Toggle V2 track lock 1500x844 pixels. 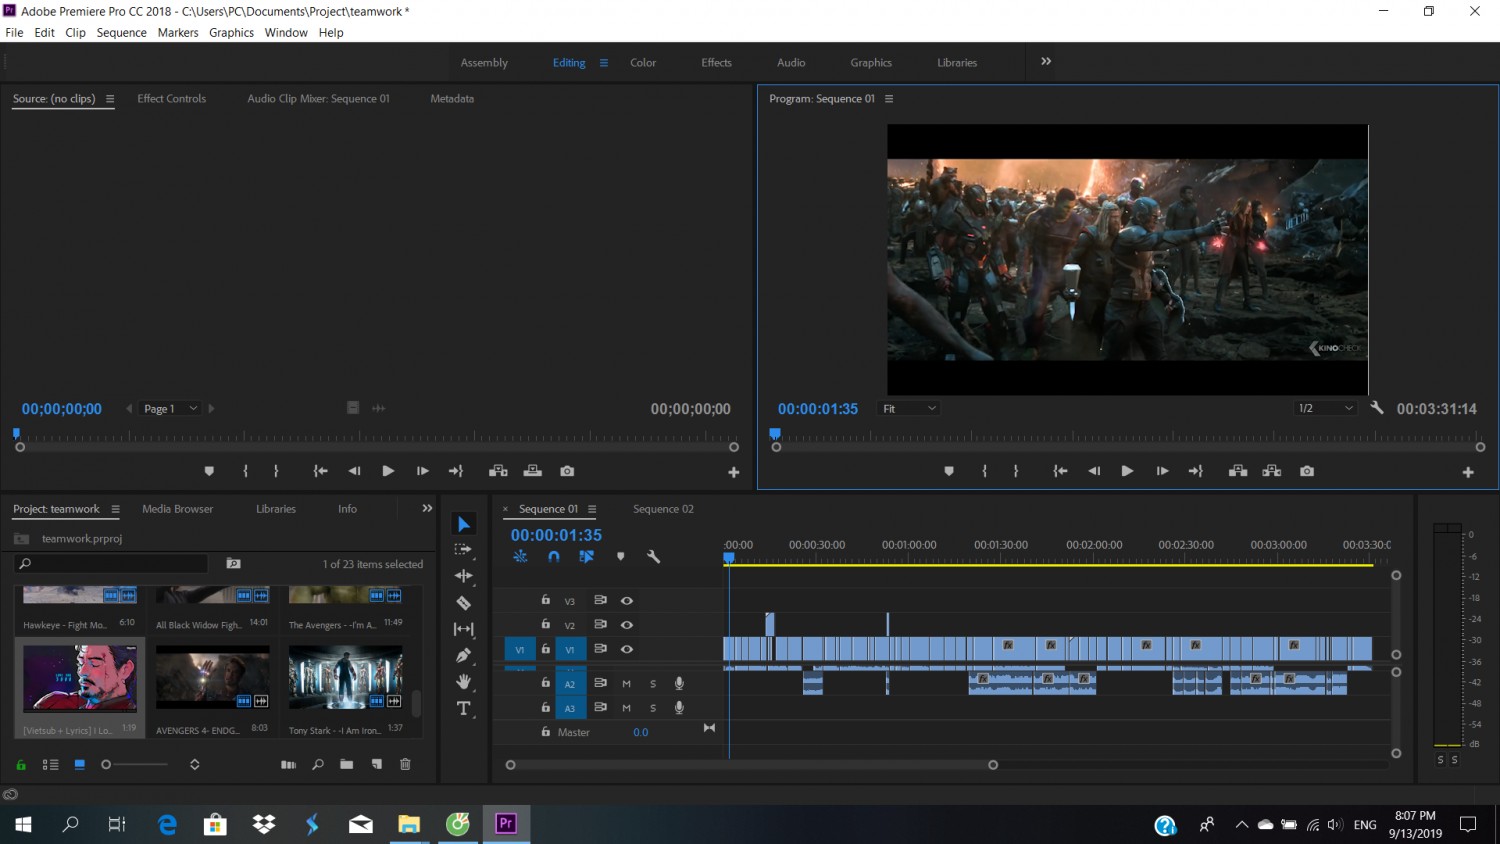coord(545,624)
